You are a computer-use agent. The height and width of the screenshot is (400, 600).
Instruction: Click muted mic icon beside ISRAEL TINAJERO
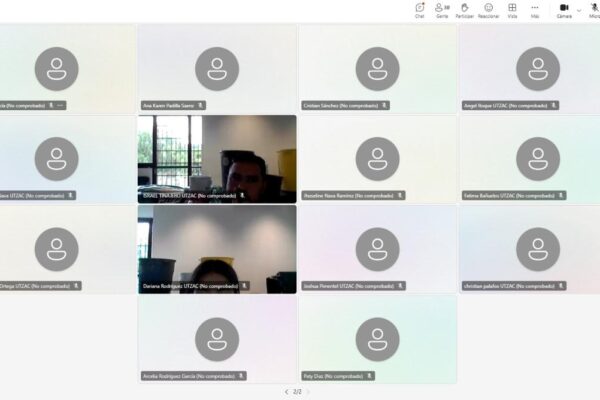[242, 195]
